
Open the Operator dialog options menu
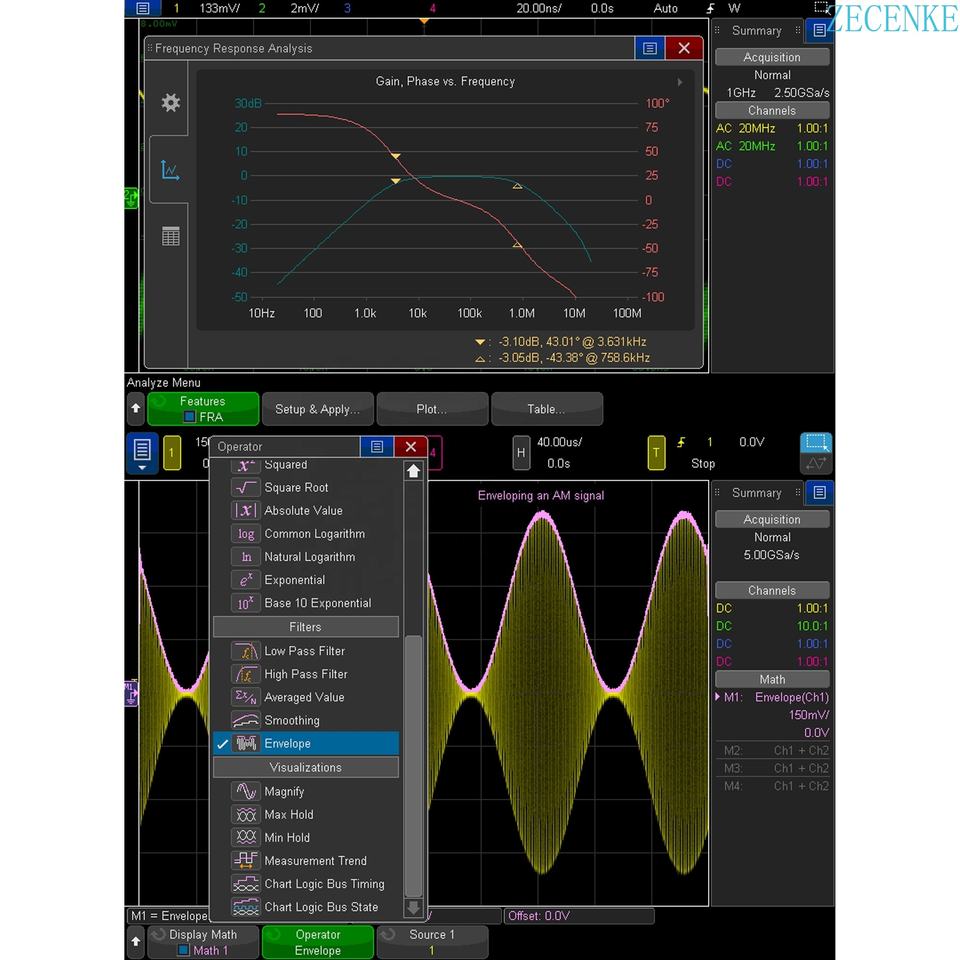pyautogui.click(x=376, y=447)
